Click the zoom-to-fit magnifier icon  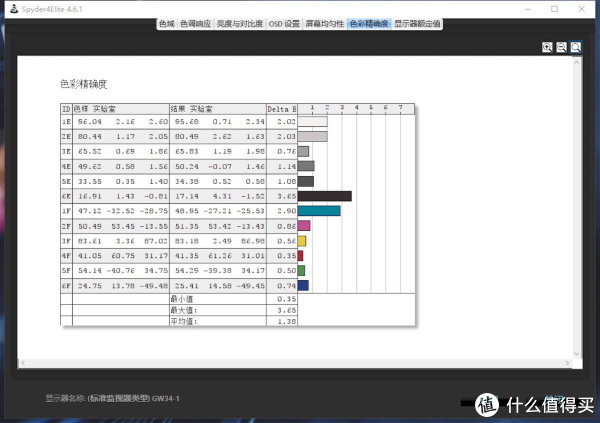click(576, 47)
